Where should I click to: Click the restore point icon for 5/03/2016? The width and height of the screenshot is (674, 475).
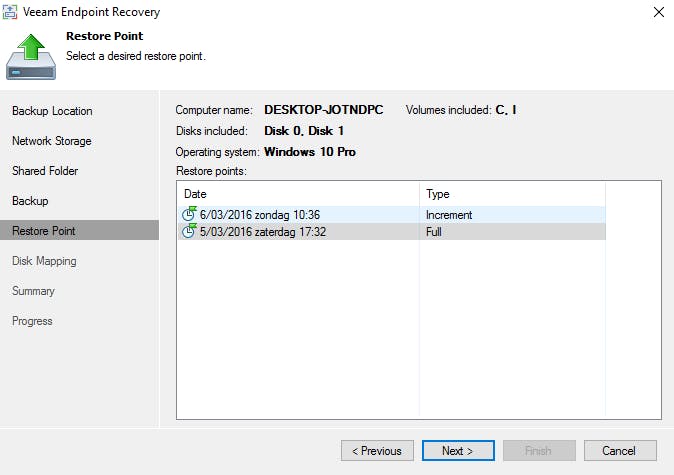coord(189,231)
